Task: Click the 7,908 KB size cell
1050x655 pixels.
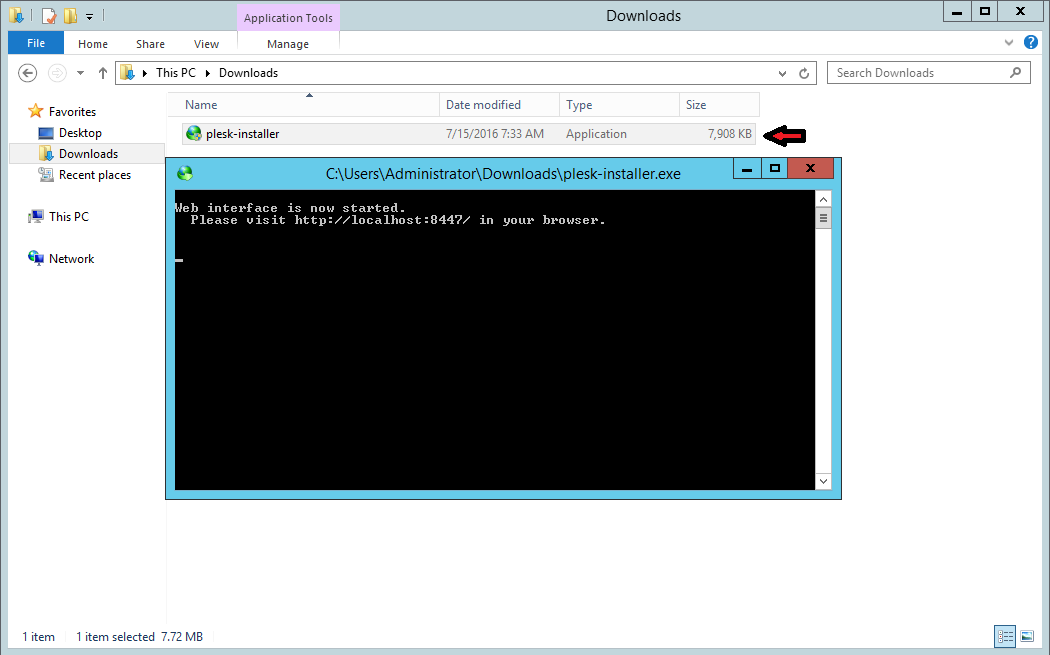Action: pos(729,134)
